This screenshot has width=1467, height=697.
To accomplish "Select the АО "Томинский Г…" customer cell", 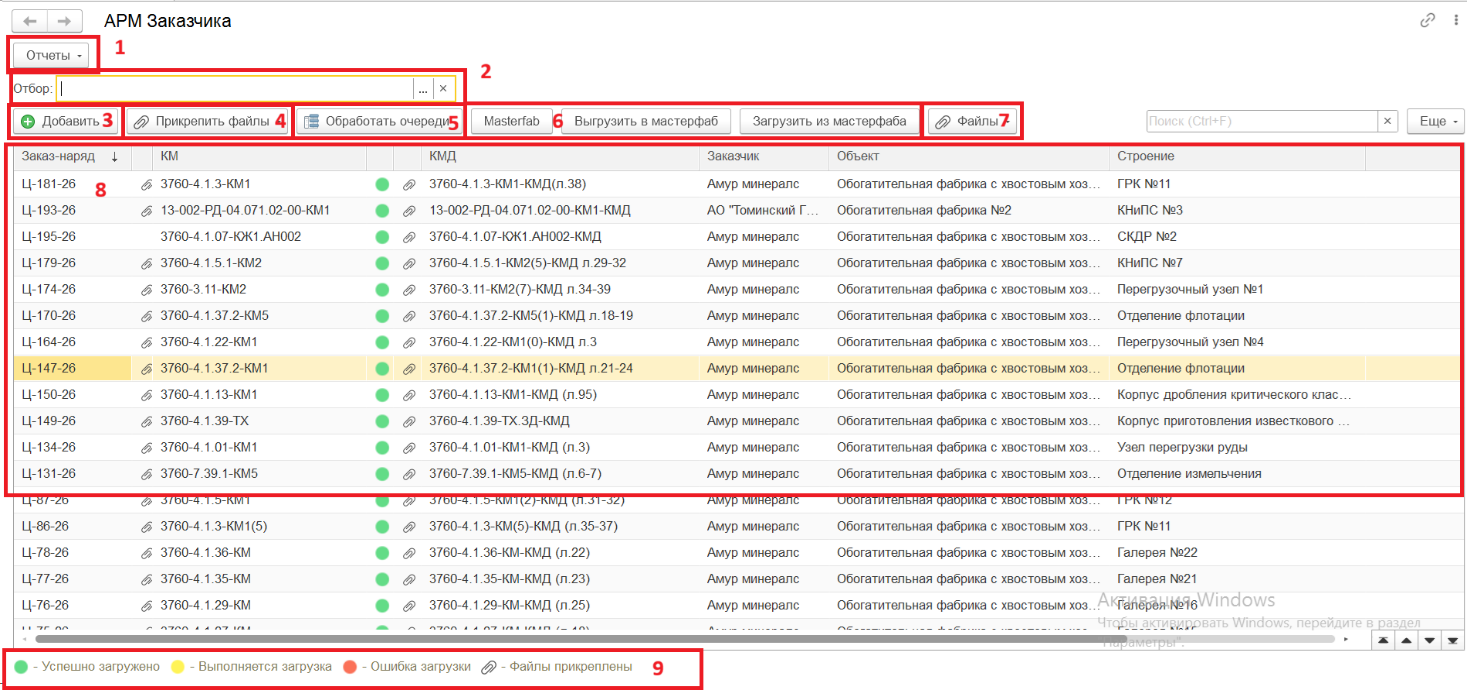I will coord(766,210).
